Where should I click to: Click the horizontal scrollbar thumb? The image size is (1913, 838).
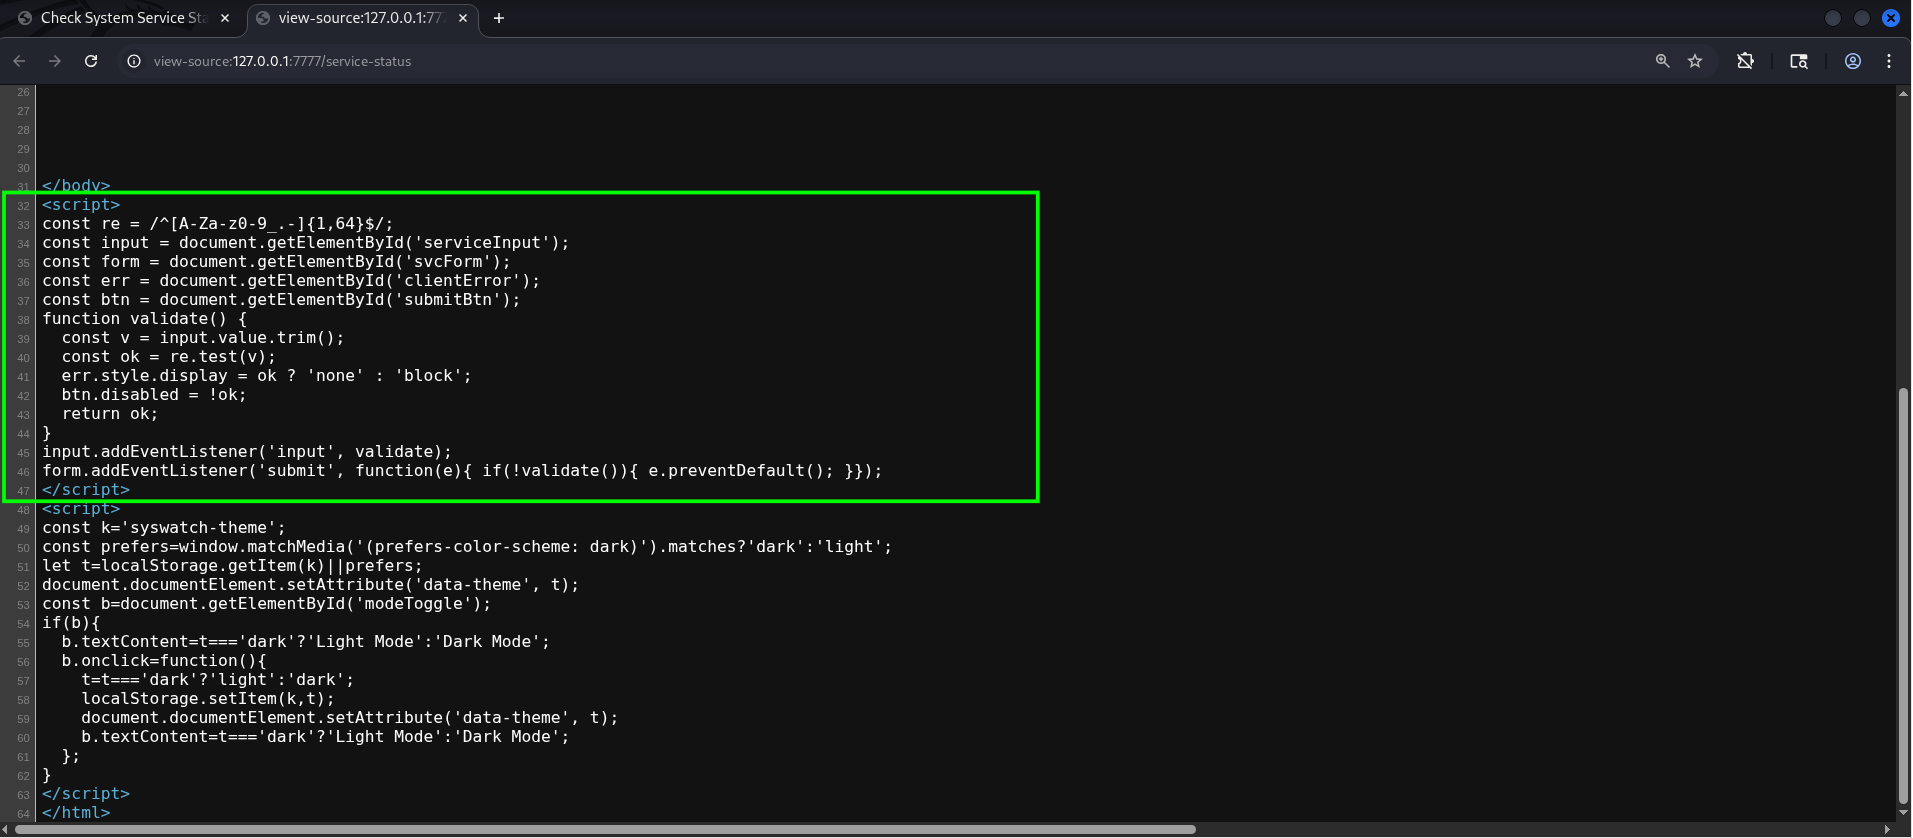[606, 829]
